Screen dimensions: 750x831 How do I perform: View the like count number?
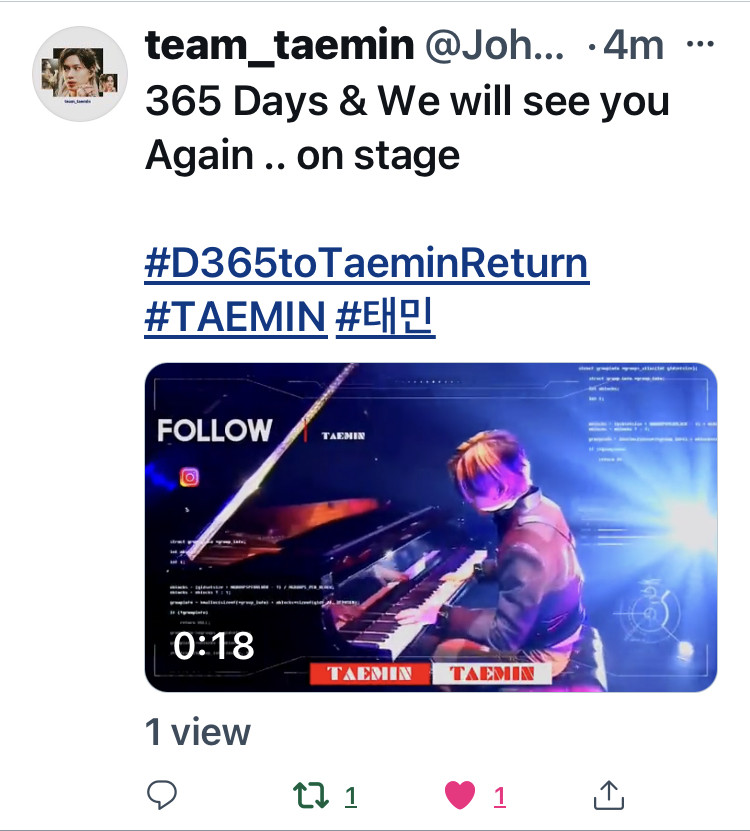click(x=499, y=796)
